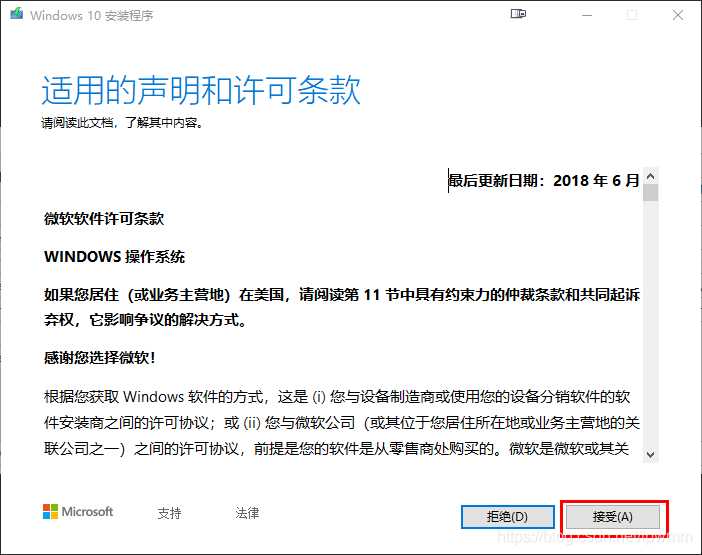The height and width of the screenshot is (555, 702).
Task: Click the license terms scrollbar thumb
Action: point(651,193)
